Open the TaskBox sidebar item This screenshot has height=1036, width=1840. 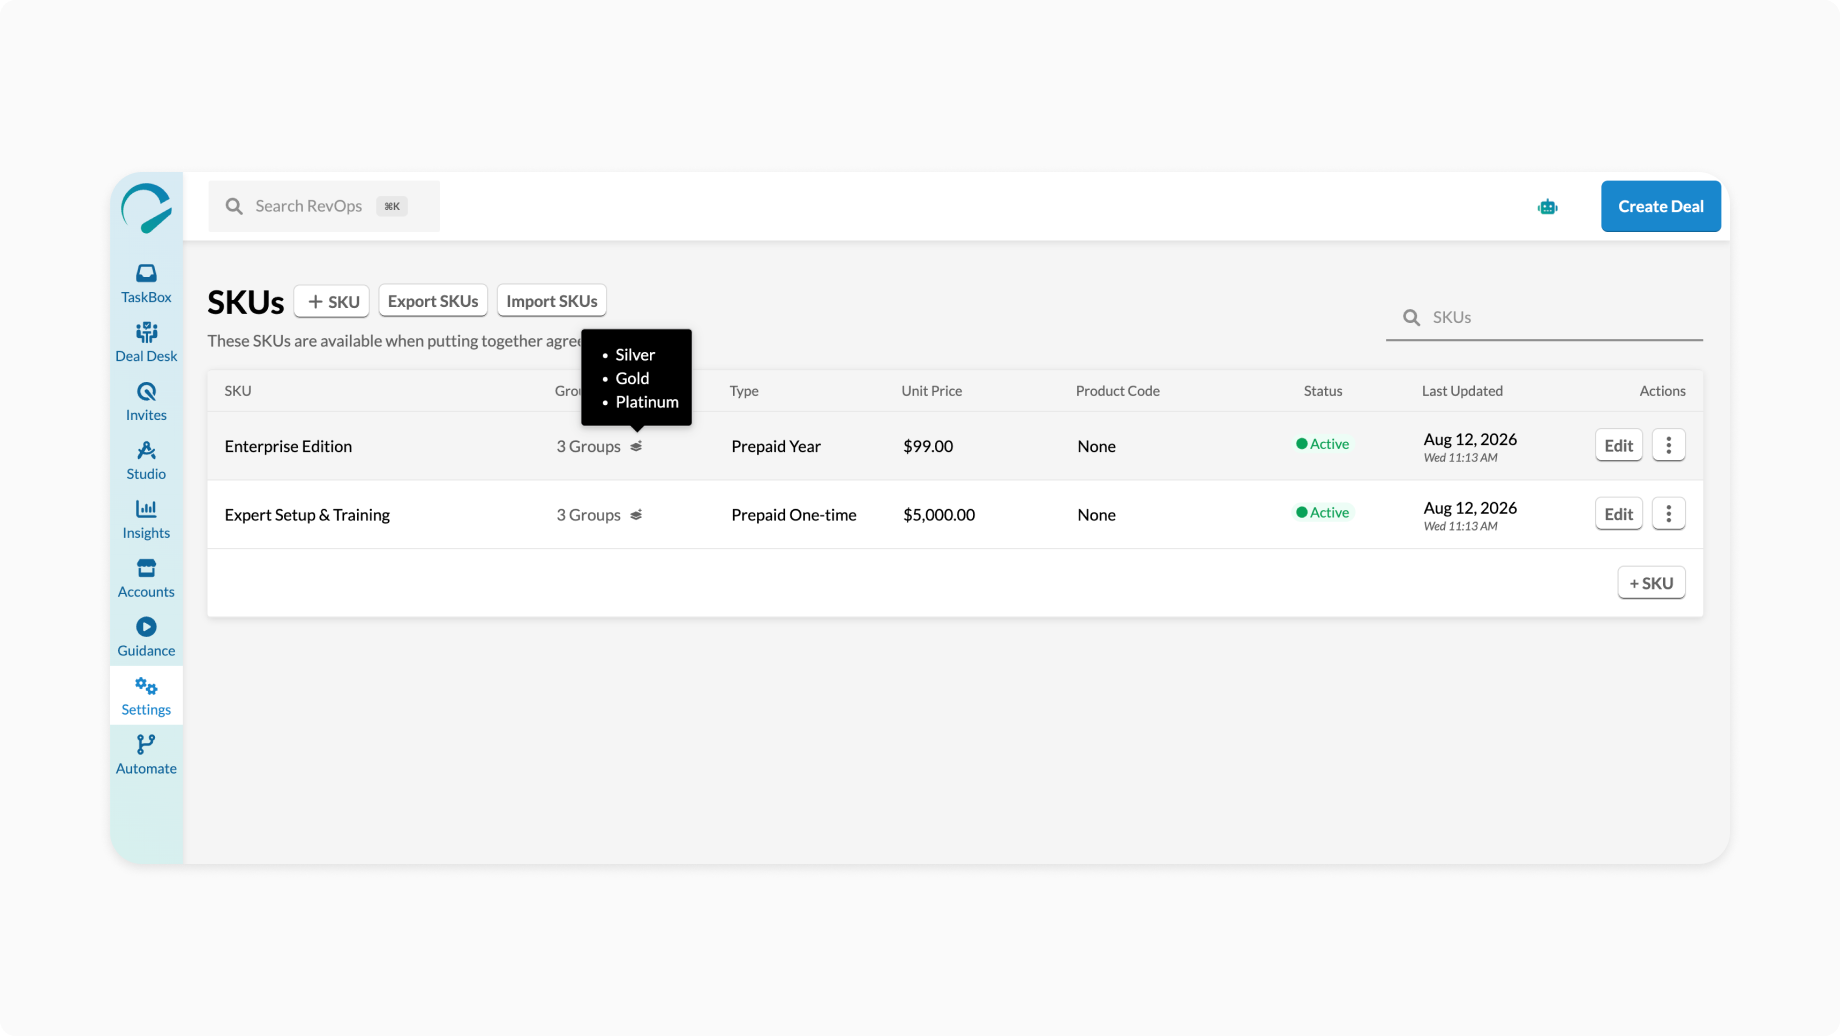[146, 284]
